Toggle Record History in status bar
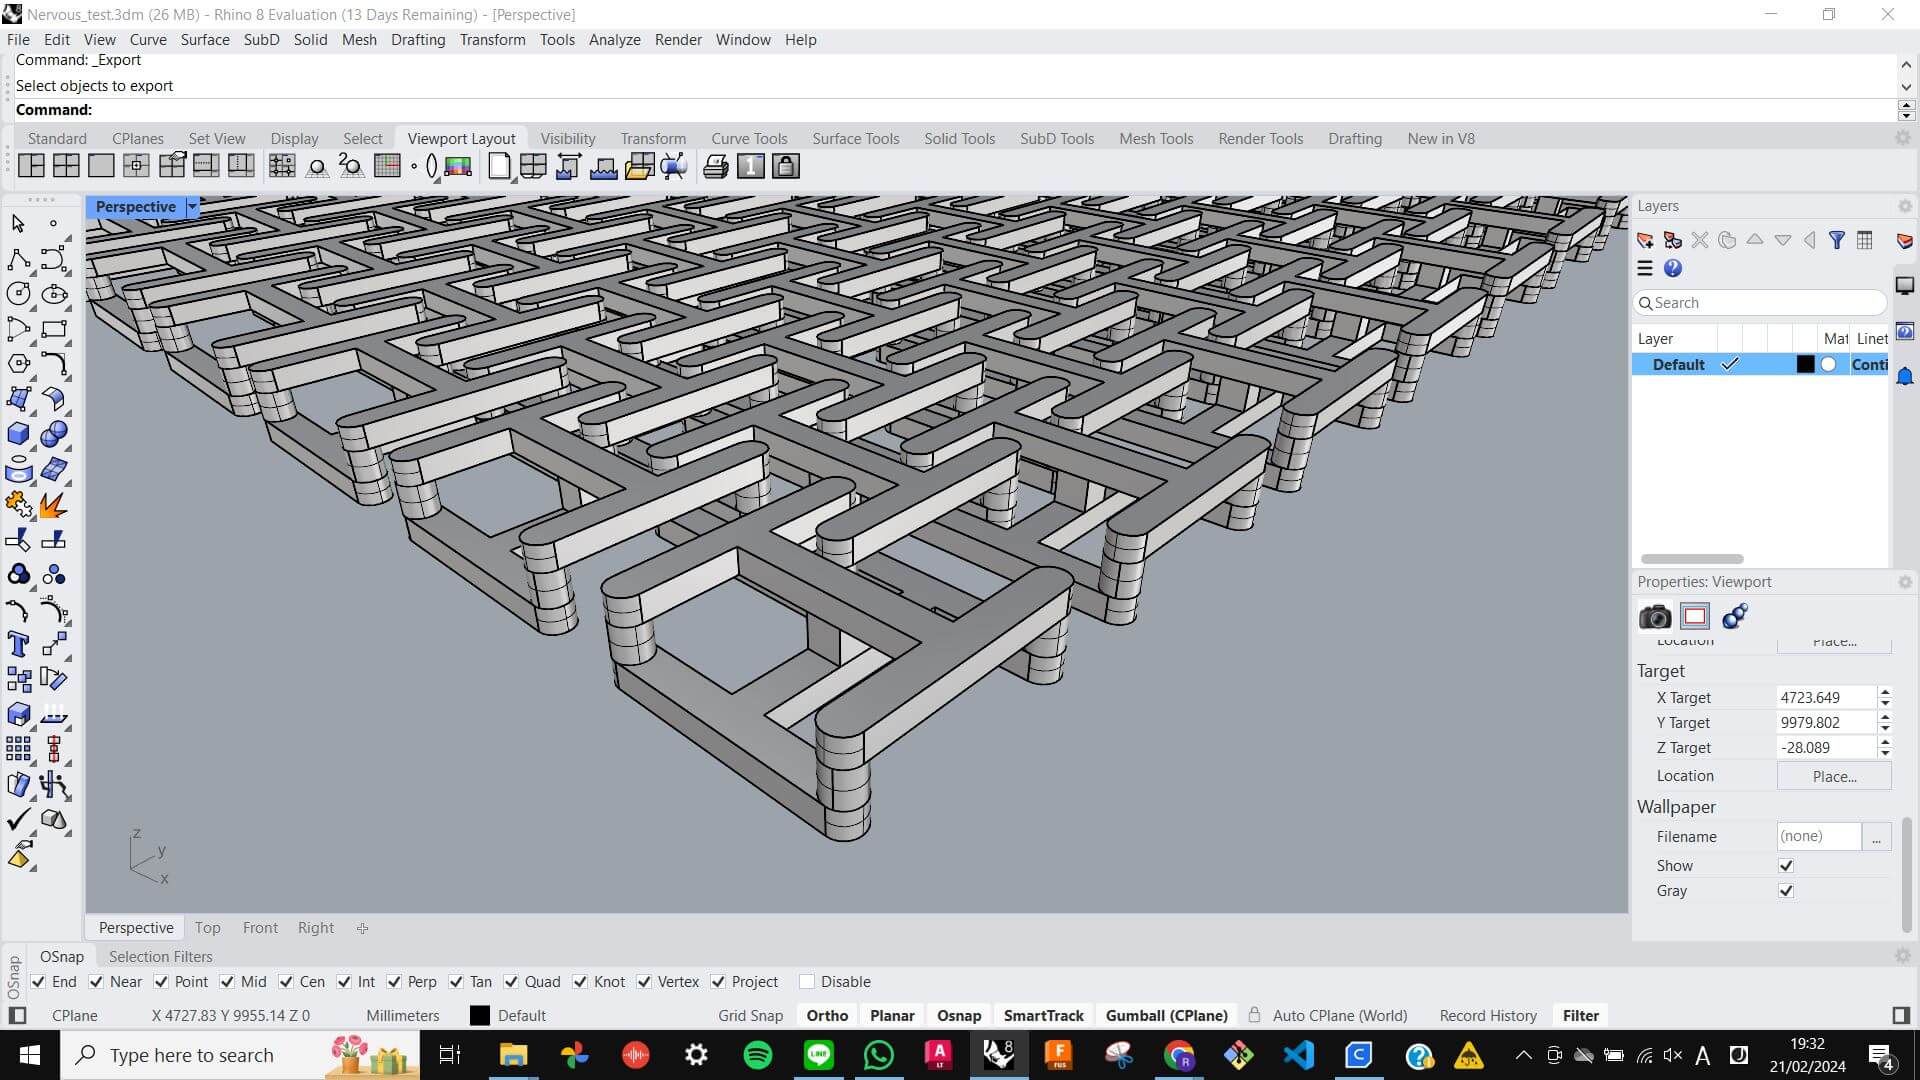The width and height of the screenshot is (1920, 1080). coord(1488,1016)
